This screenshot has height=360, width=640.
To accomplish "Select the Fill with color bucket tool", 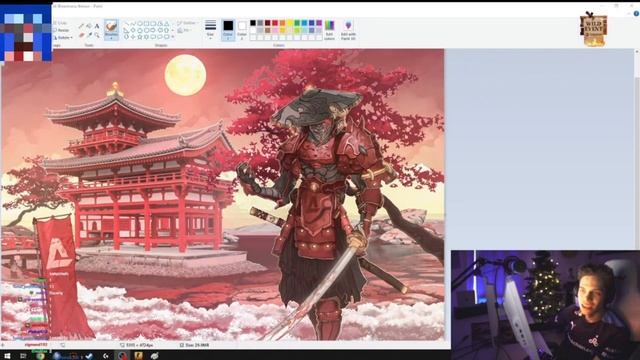I will pos(89,26).
